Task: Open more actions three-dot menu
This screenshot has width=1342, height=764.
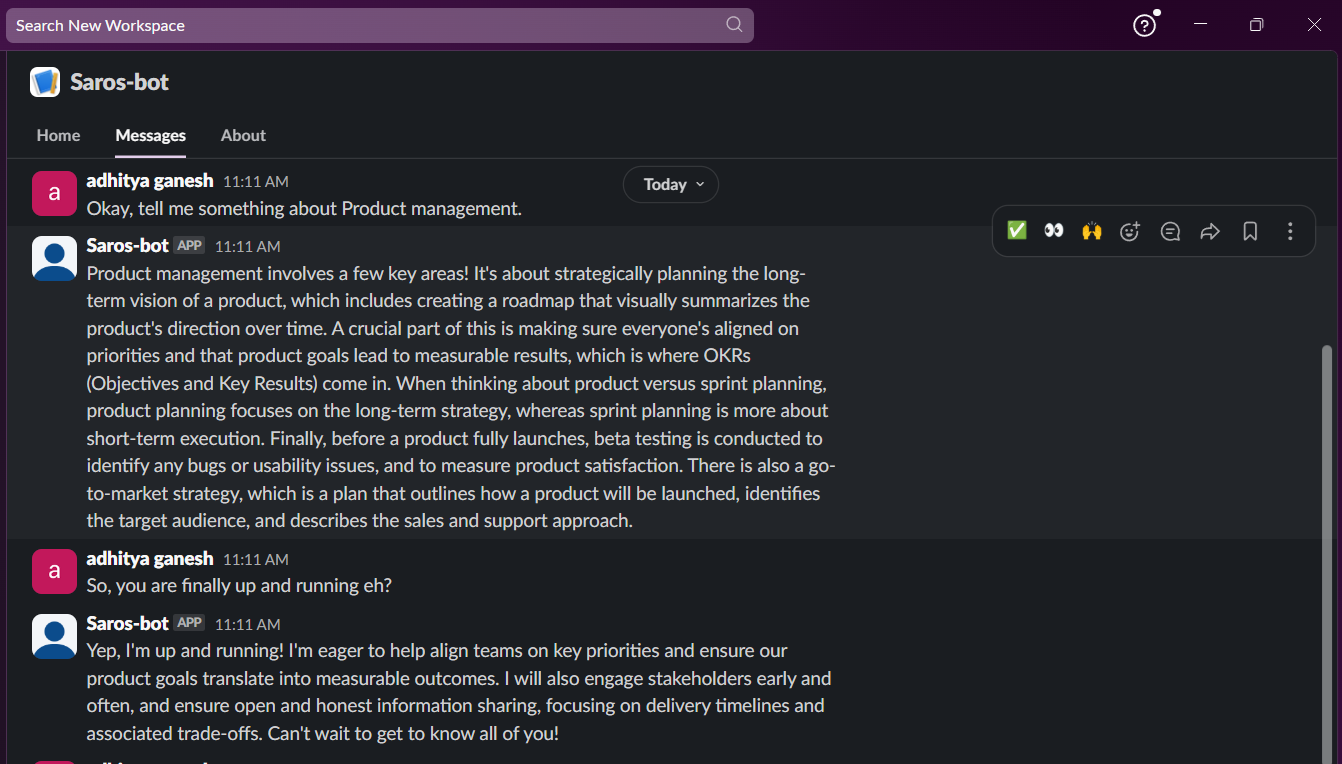Action: click(1290, 231)
